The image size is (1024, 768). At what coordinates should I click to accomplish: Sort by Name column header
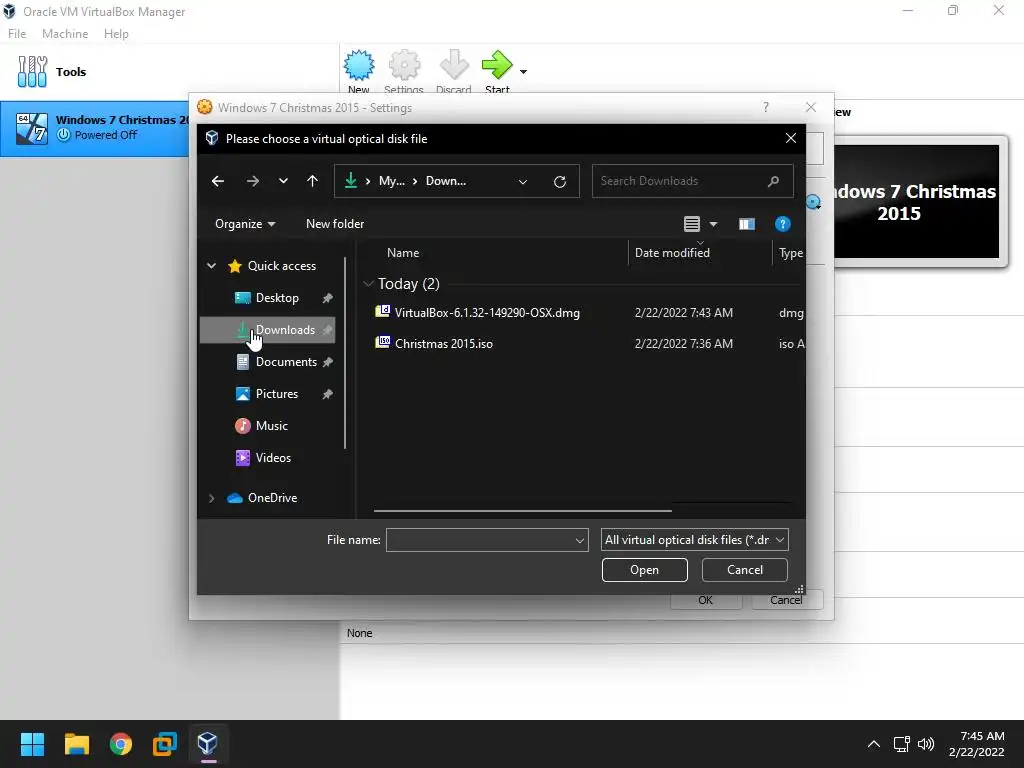click(x=403, y=253)
